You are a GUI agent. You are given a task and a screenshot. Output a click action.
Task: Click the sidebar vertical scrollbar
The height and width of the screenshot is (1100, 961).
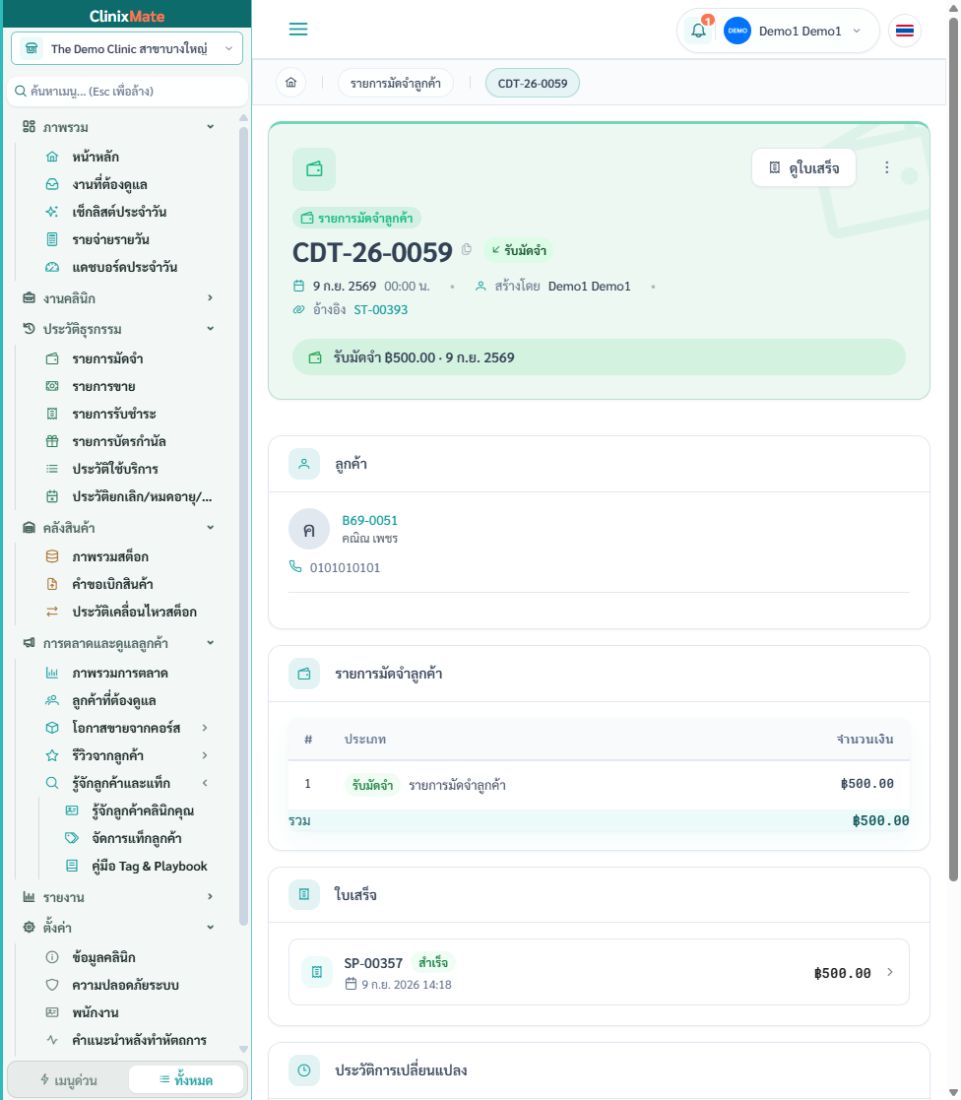pos(243,526)
